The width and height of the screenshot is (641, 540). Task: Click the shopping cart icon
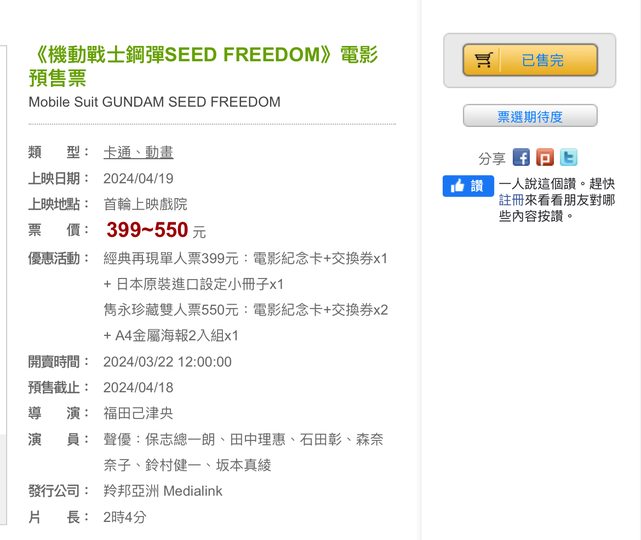tap(484, 61)
